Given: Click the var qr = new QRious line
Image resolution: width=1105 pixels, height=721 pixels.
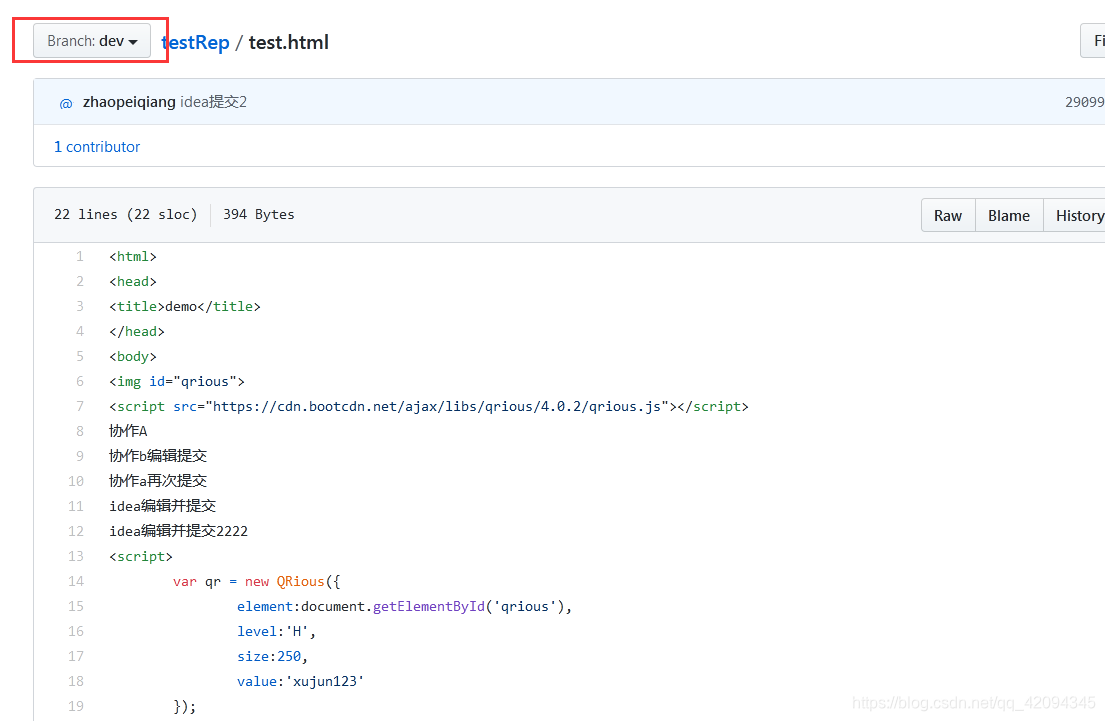Looking at the screenshot, I should point(257,581).
